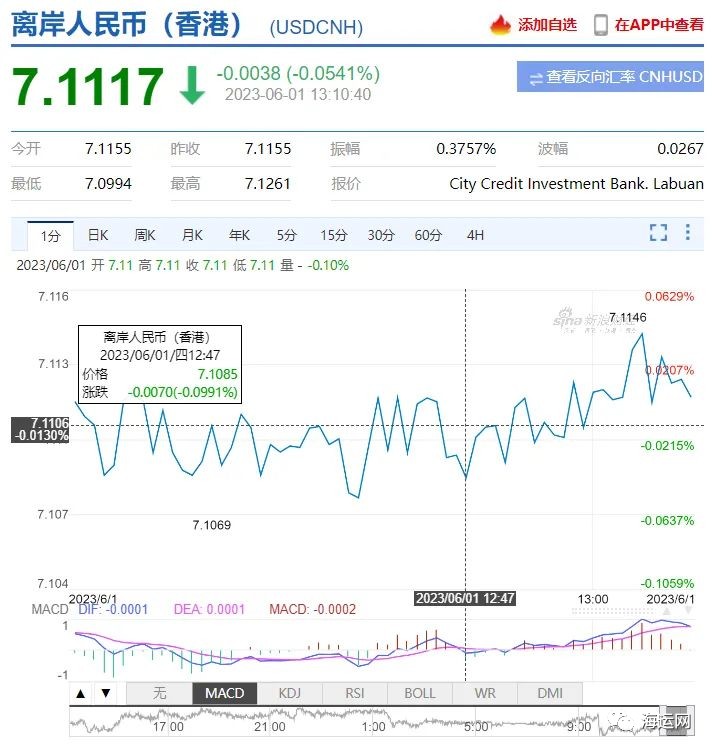
Task: Click the 最高 value 7.1261
Action: [x=268, y=184]
